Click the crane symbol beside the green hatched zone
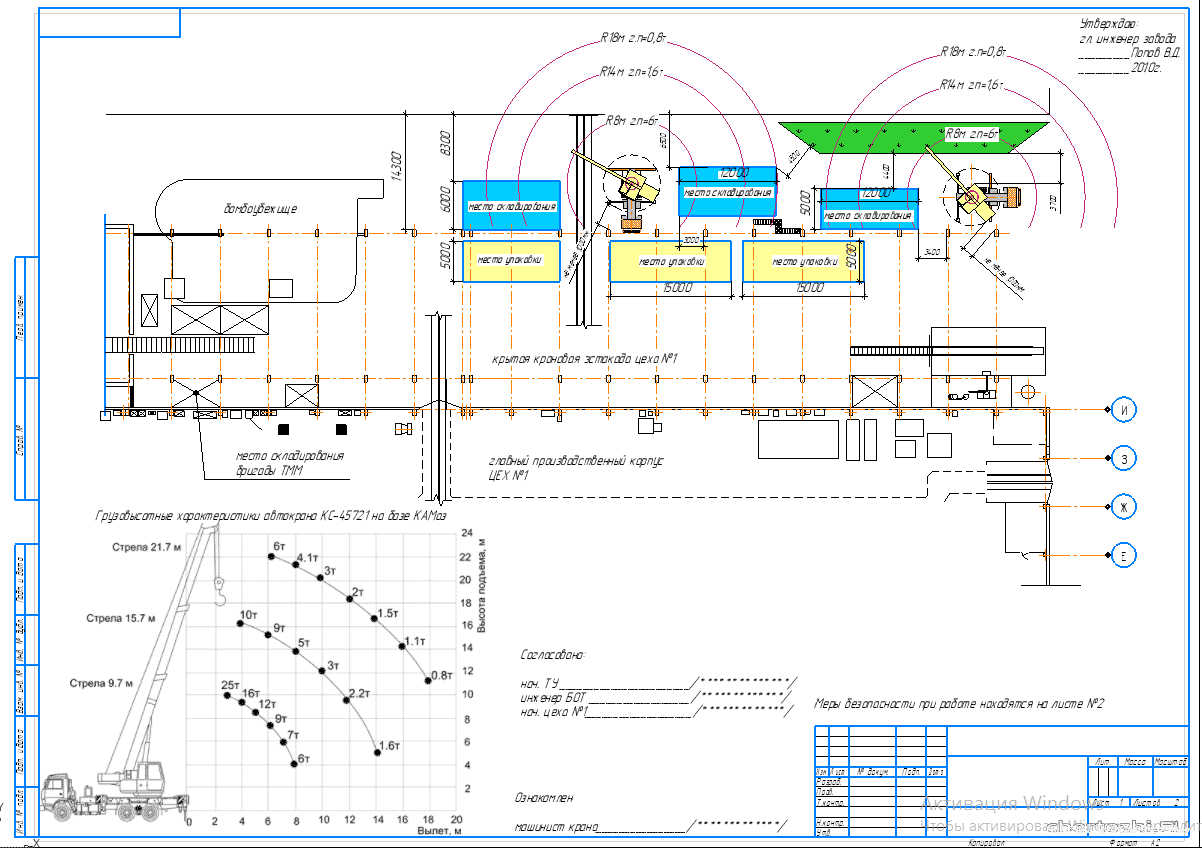1202x848 pixels. 975,199
